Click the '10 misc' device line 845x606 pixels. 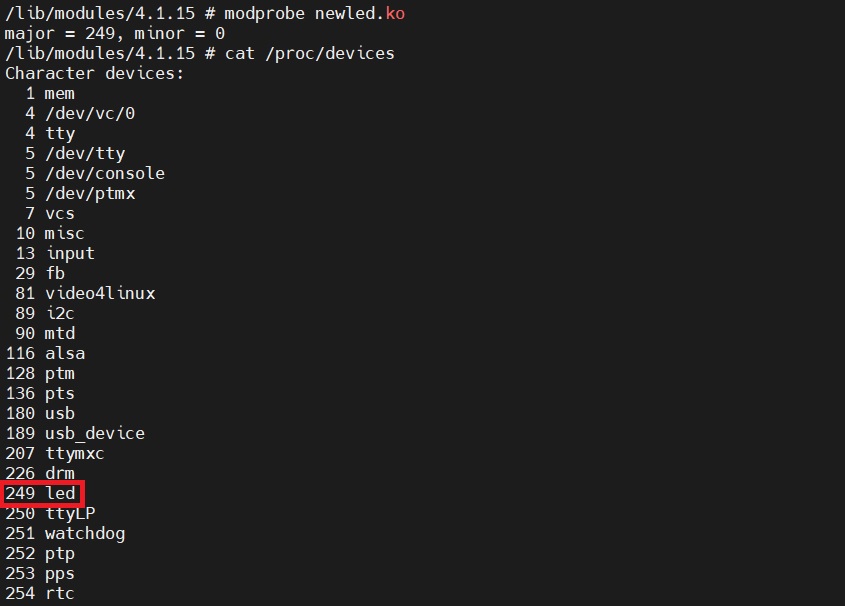(x=50, y=233)
